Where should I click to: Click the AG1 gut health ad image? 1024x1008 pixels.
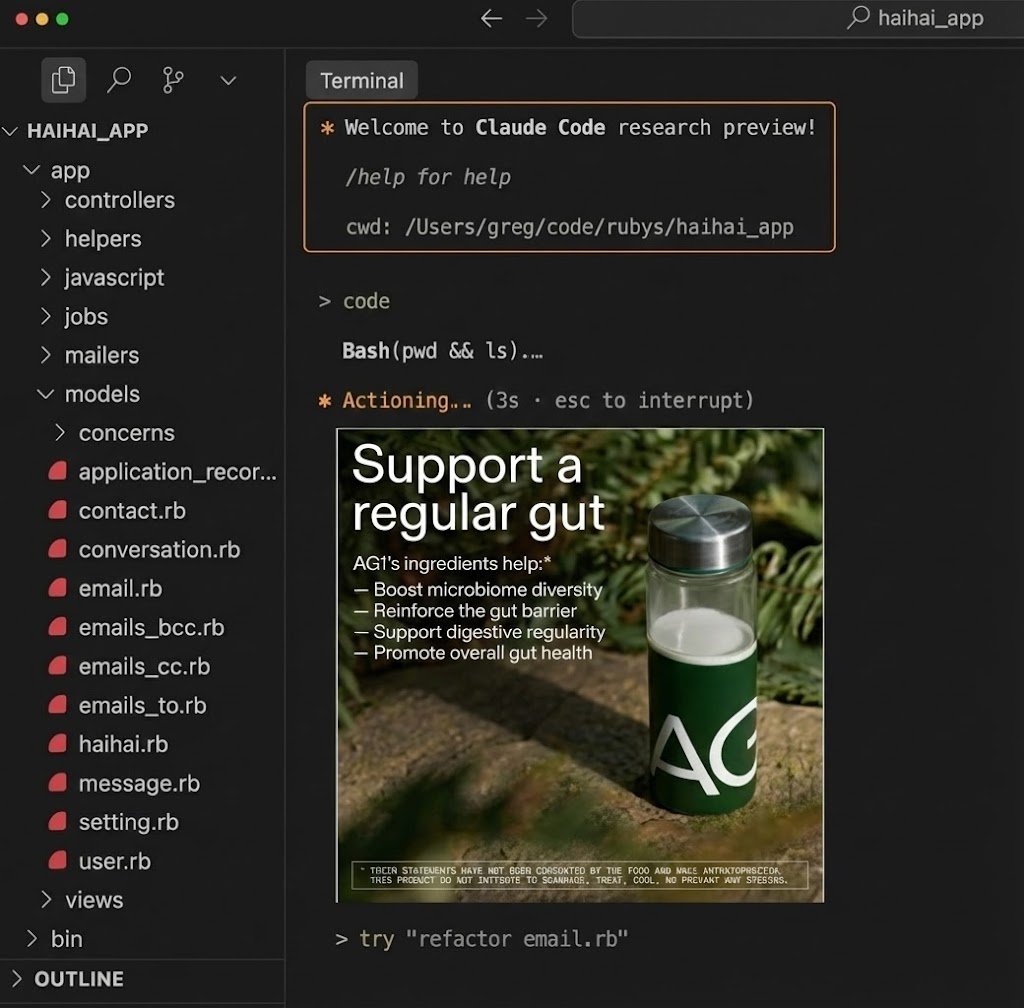click(x=580, y=665)
